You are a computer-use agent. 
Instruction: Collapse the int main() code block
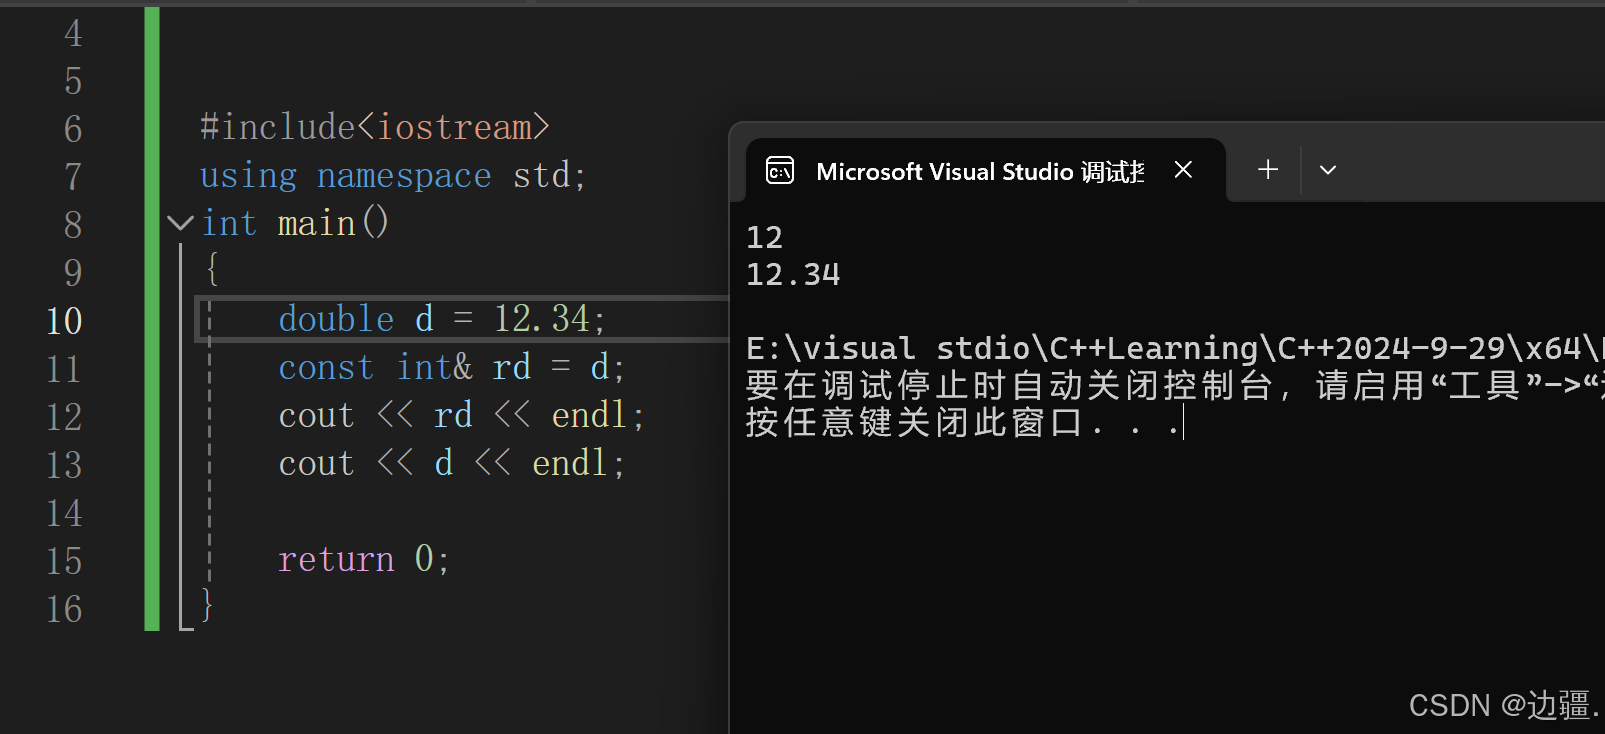180,223
